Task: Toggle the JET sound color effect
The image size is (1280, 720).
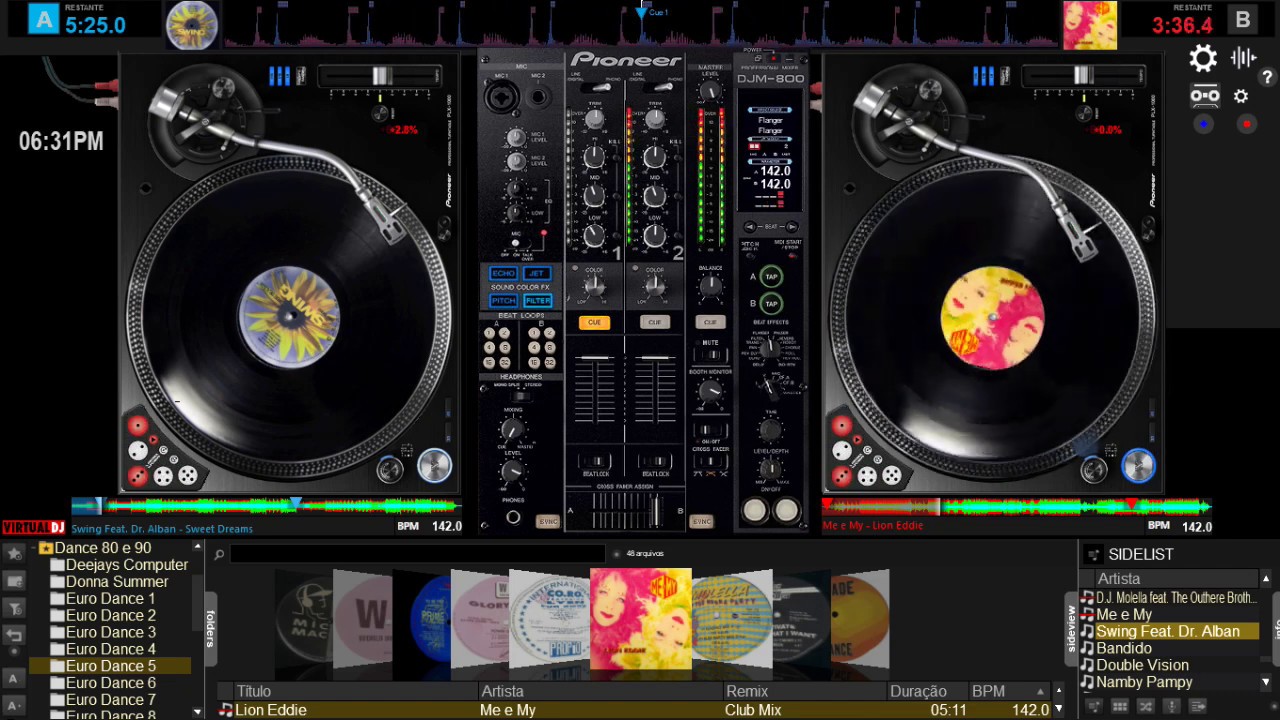Action: coord(537,273)
